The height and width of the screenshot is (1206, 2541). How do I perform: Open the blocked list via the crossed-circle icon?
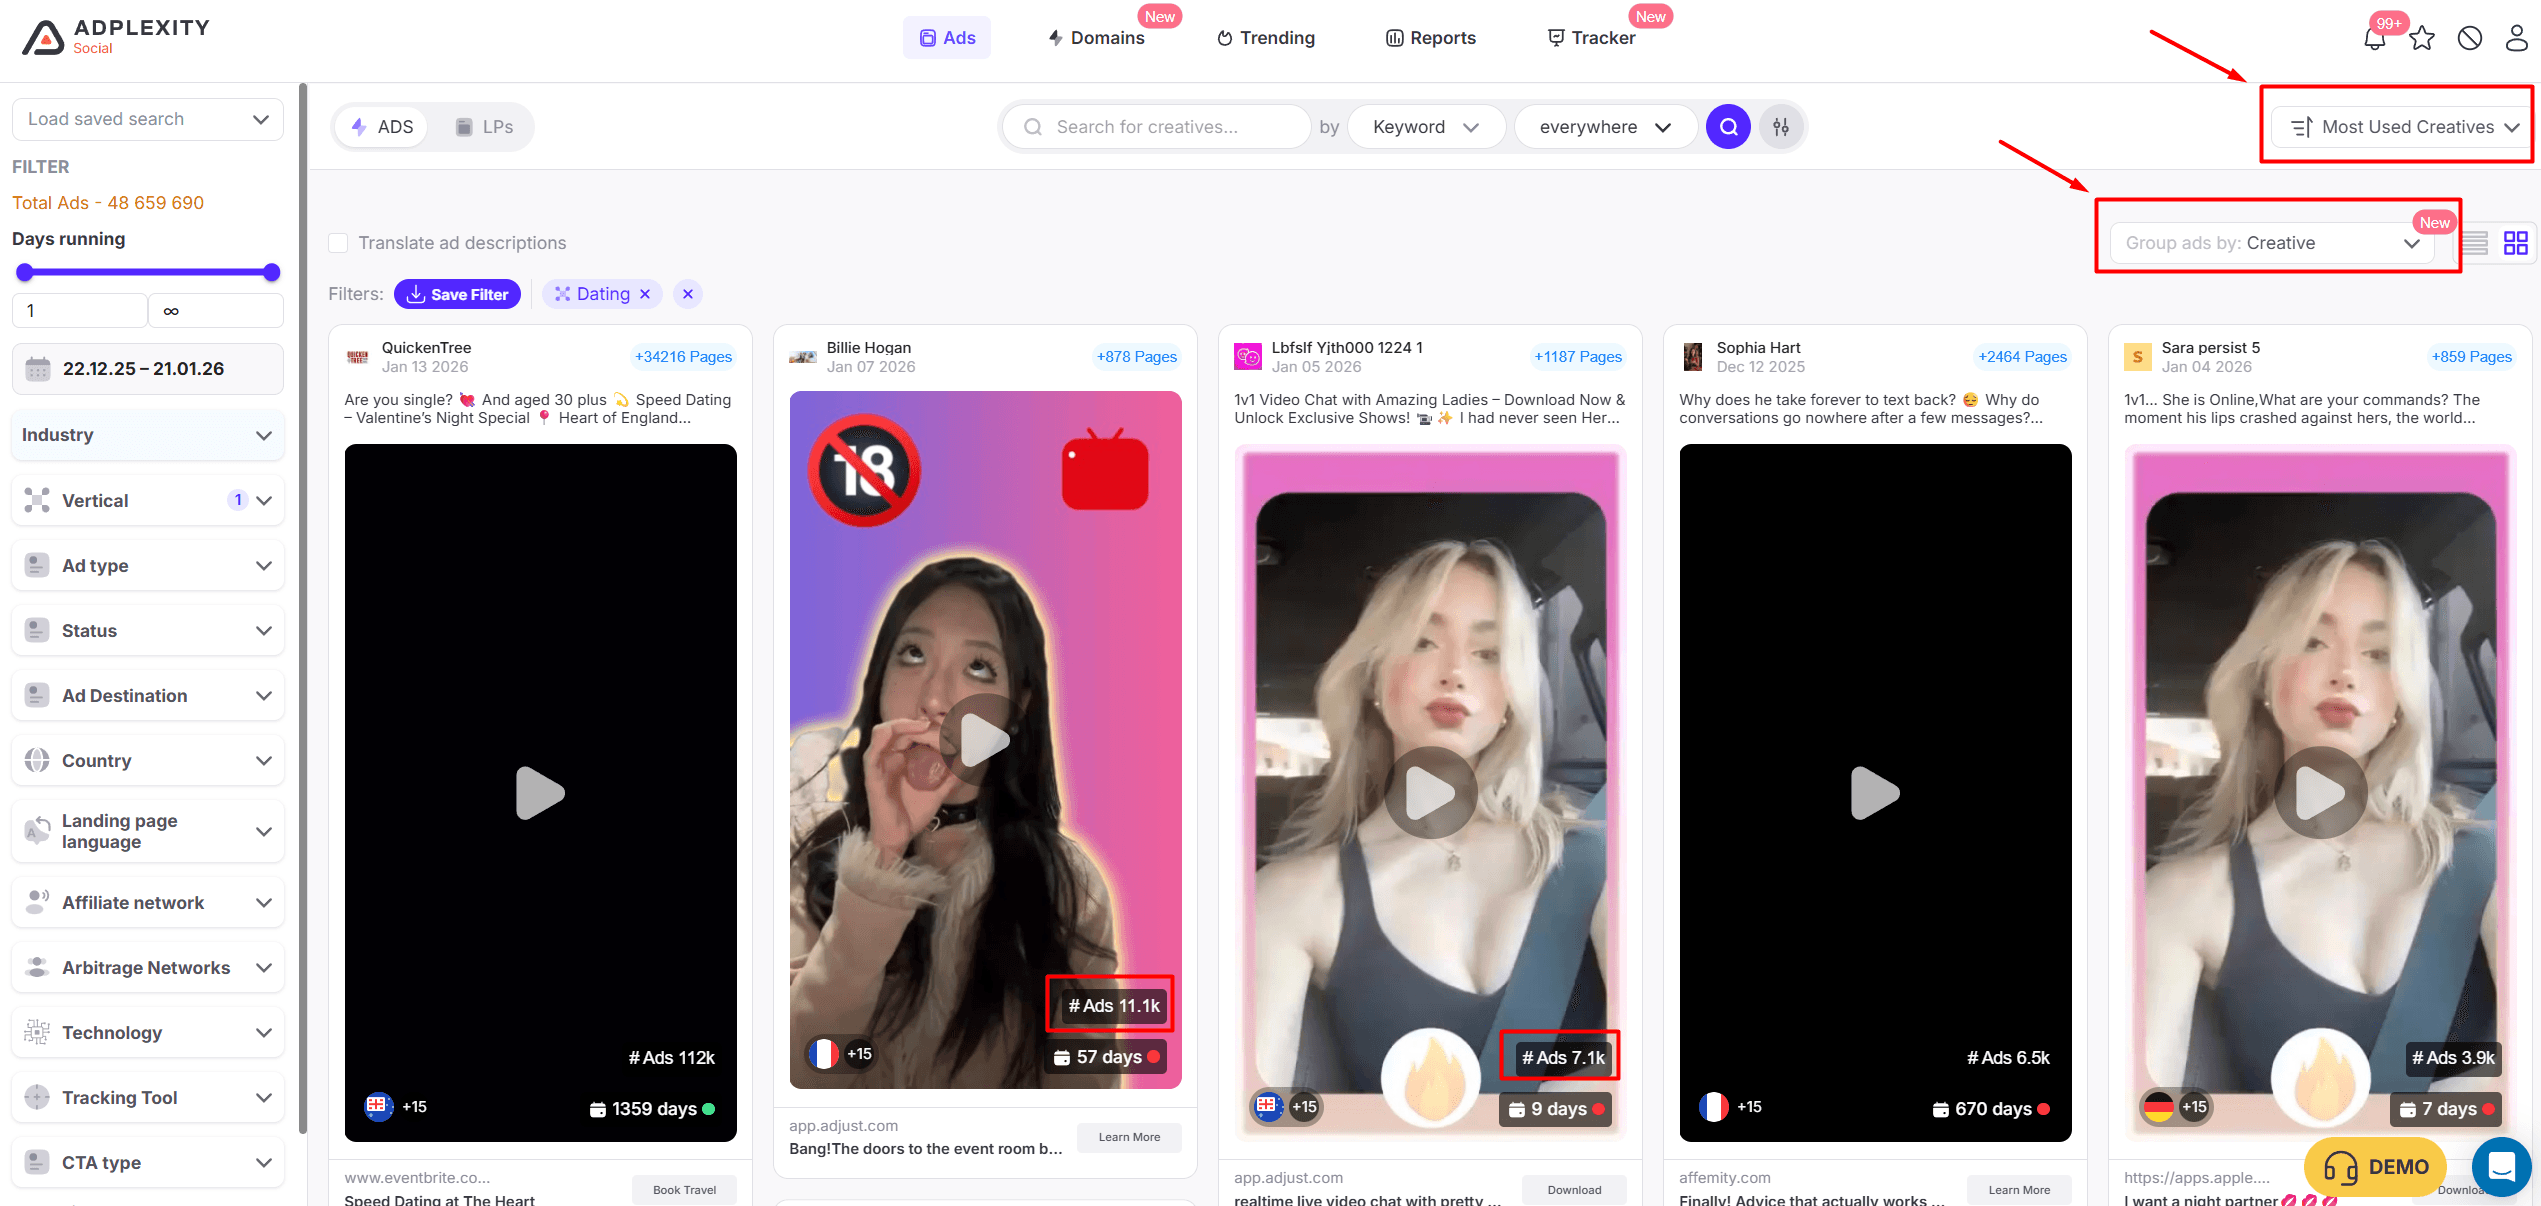(2469, 39)
